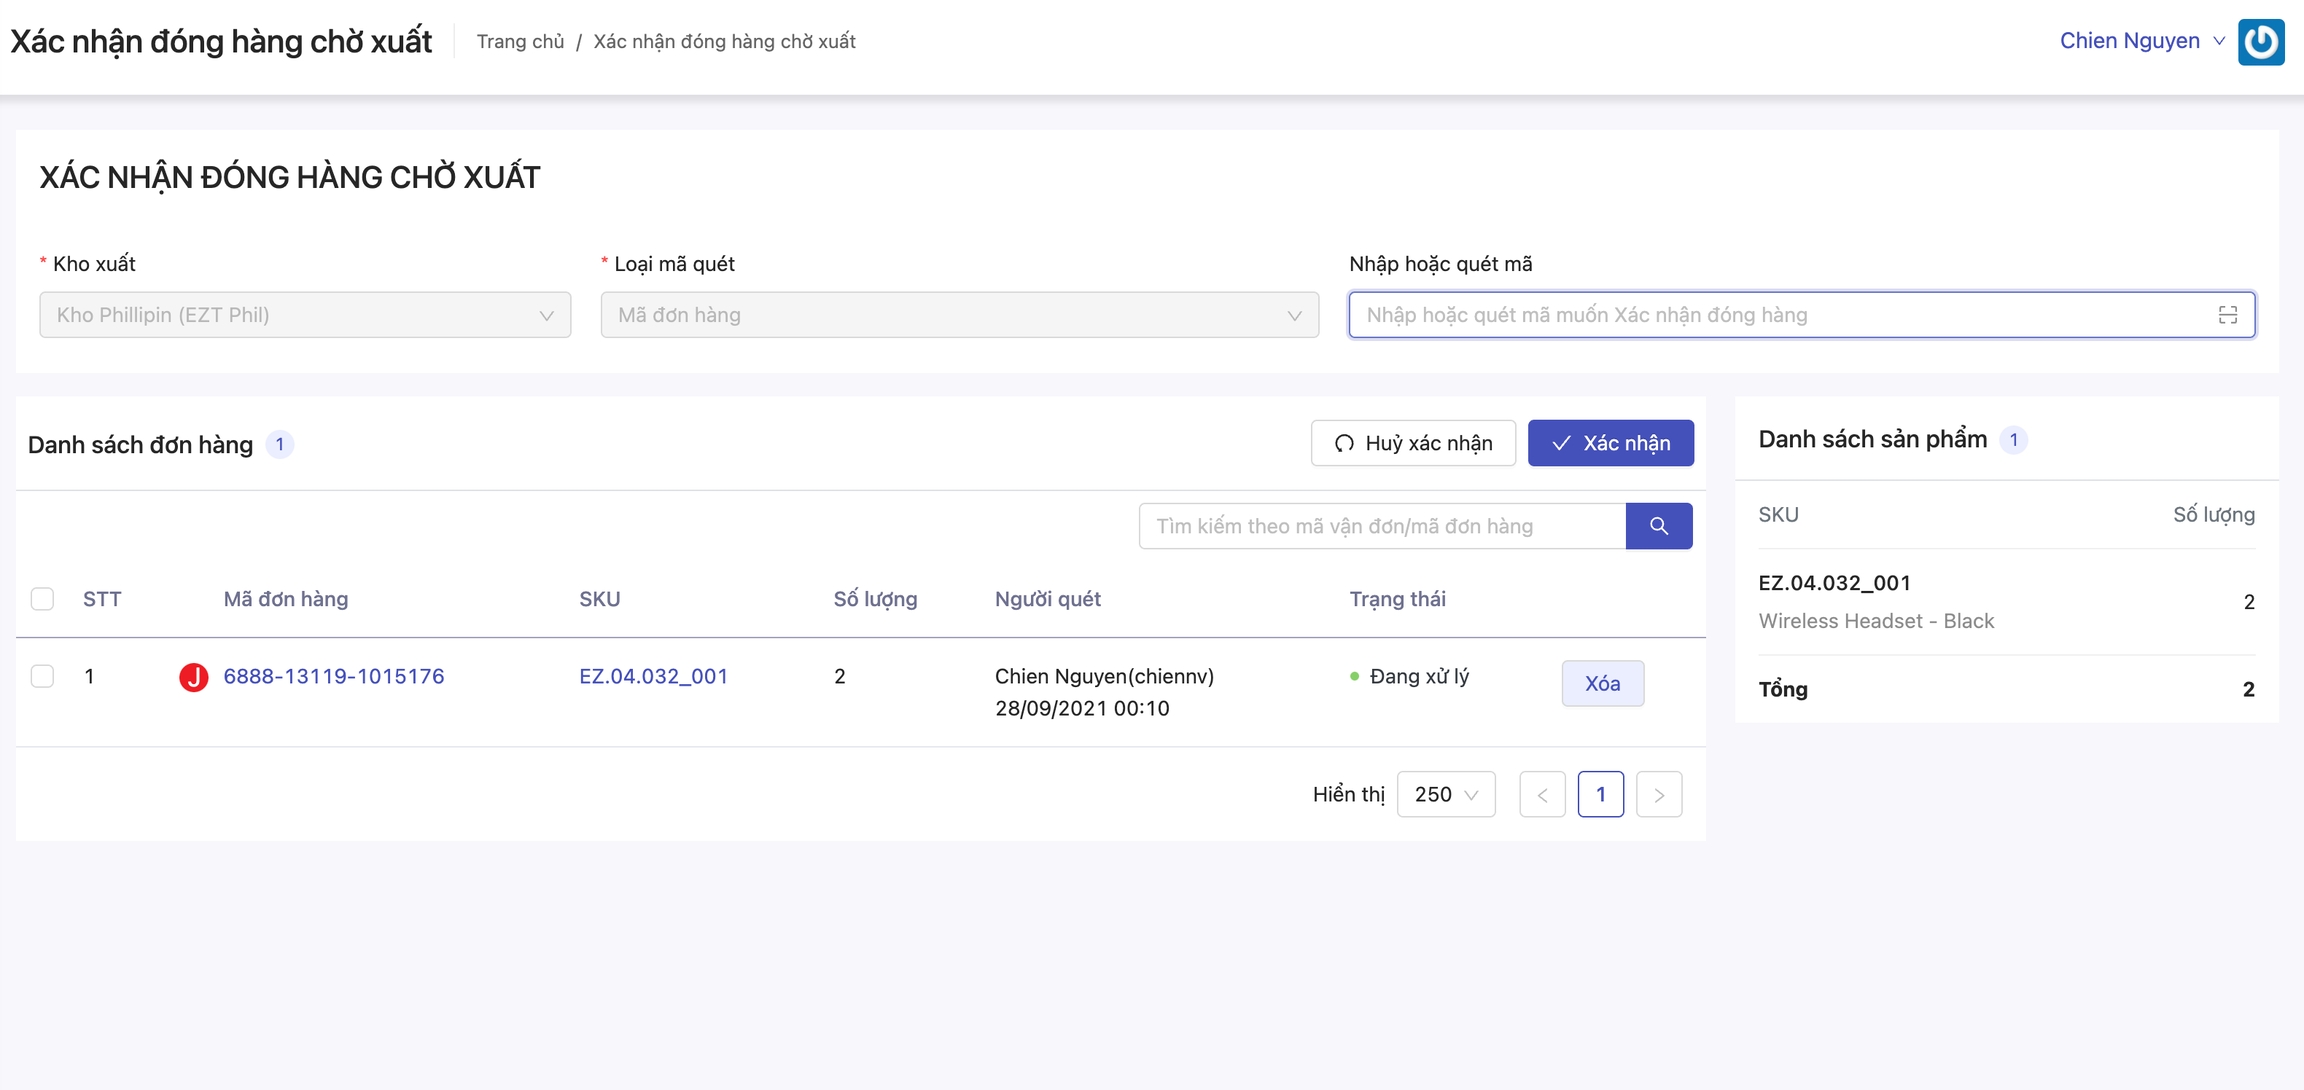Screen dimensions: 2304x1090
Task: Click the Xóa delete button
Action: (x=1602, y=684)
